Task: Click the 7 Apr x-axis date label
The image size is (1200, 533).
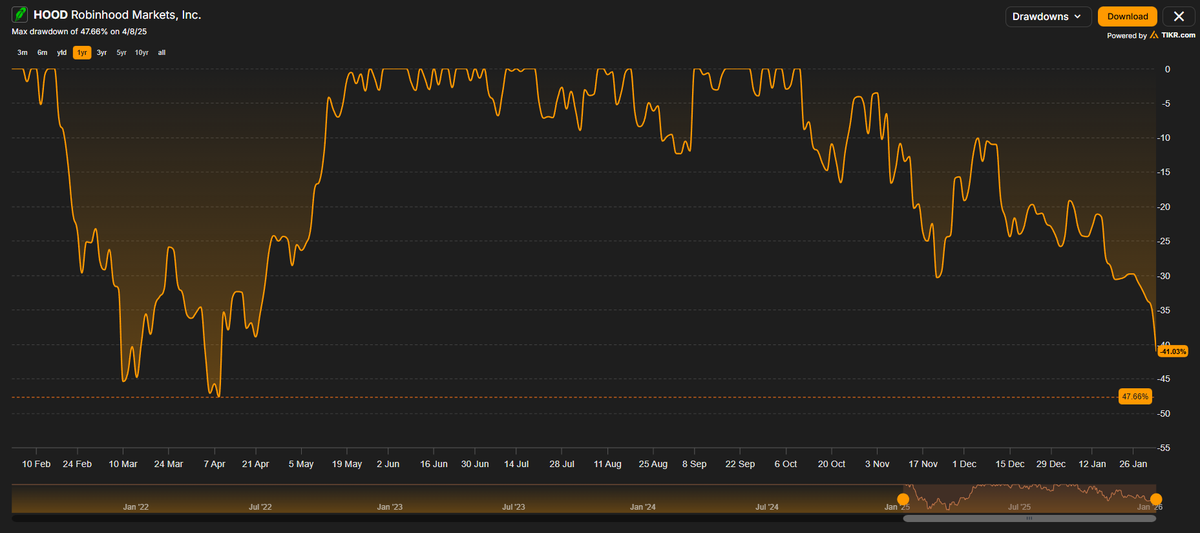Action: (215, 464)
